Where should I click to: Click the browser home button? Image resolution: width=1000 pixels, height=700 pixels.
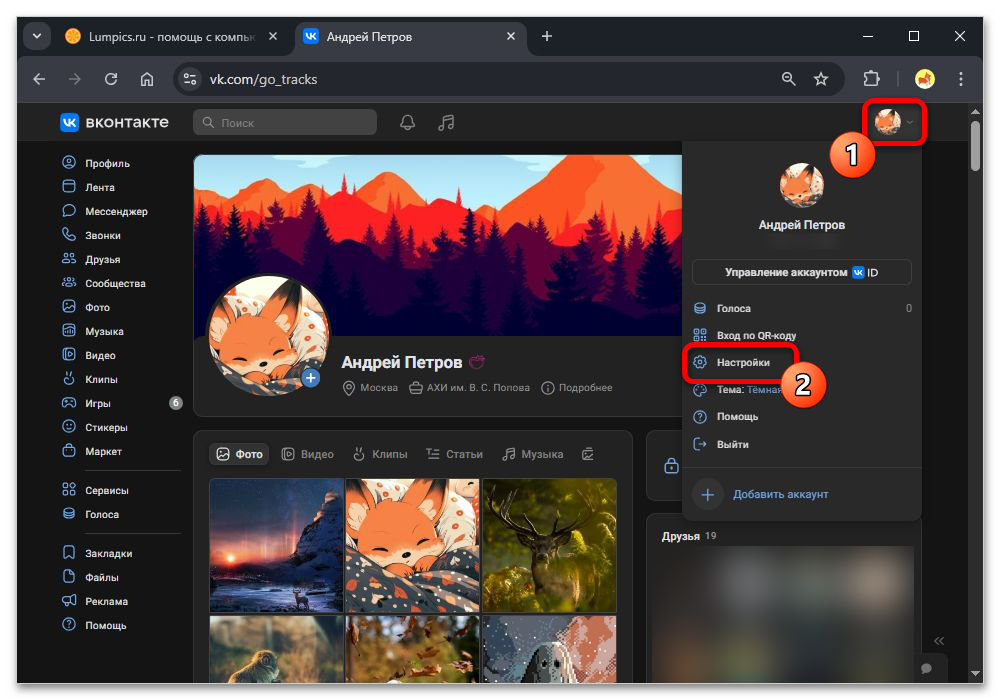147,79
